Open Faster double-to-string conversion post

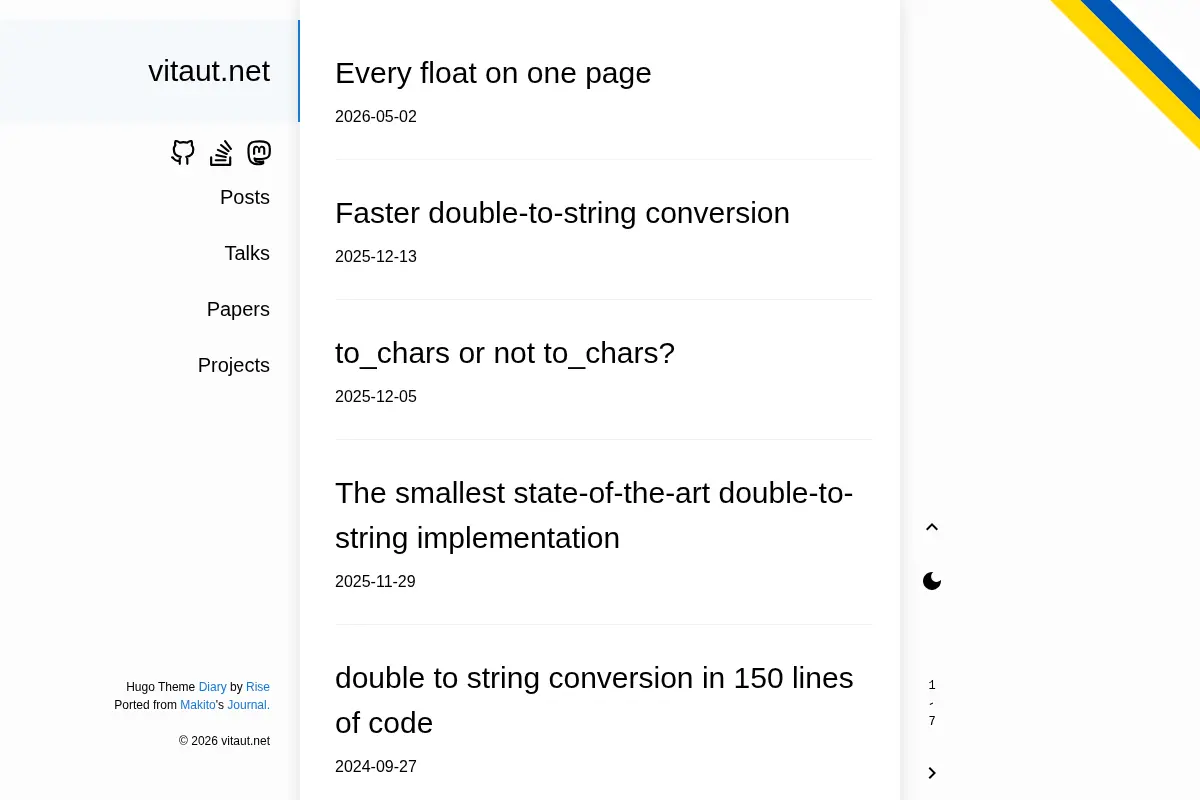point(562,213)
